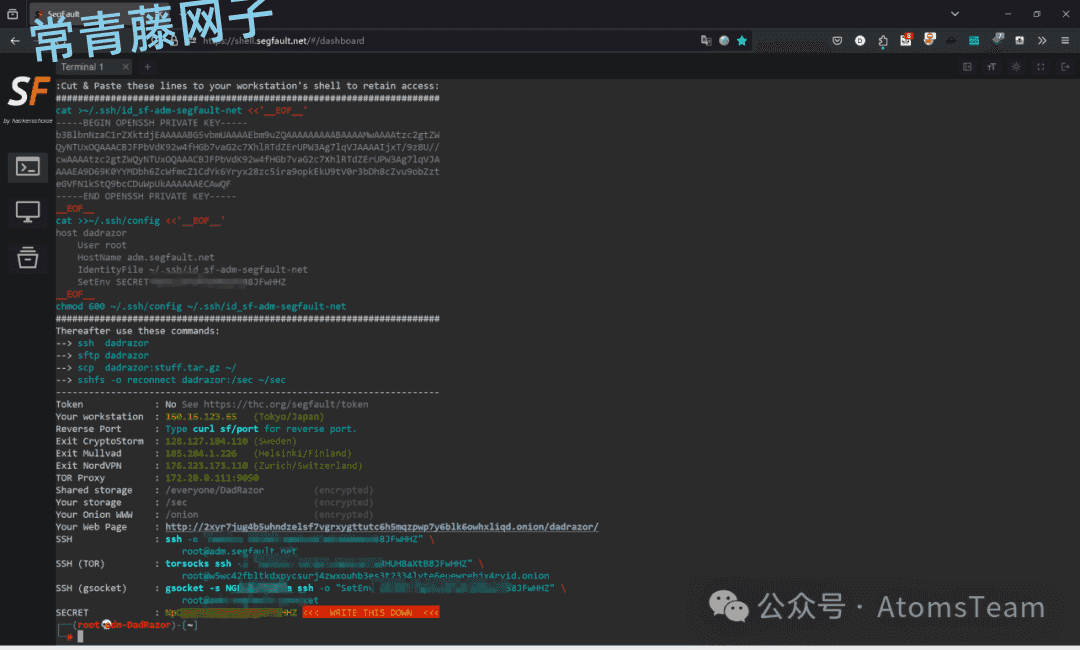Open the Extensions puzzle menu
Screen dimensions: 1080x650
883,41
